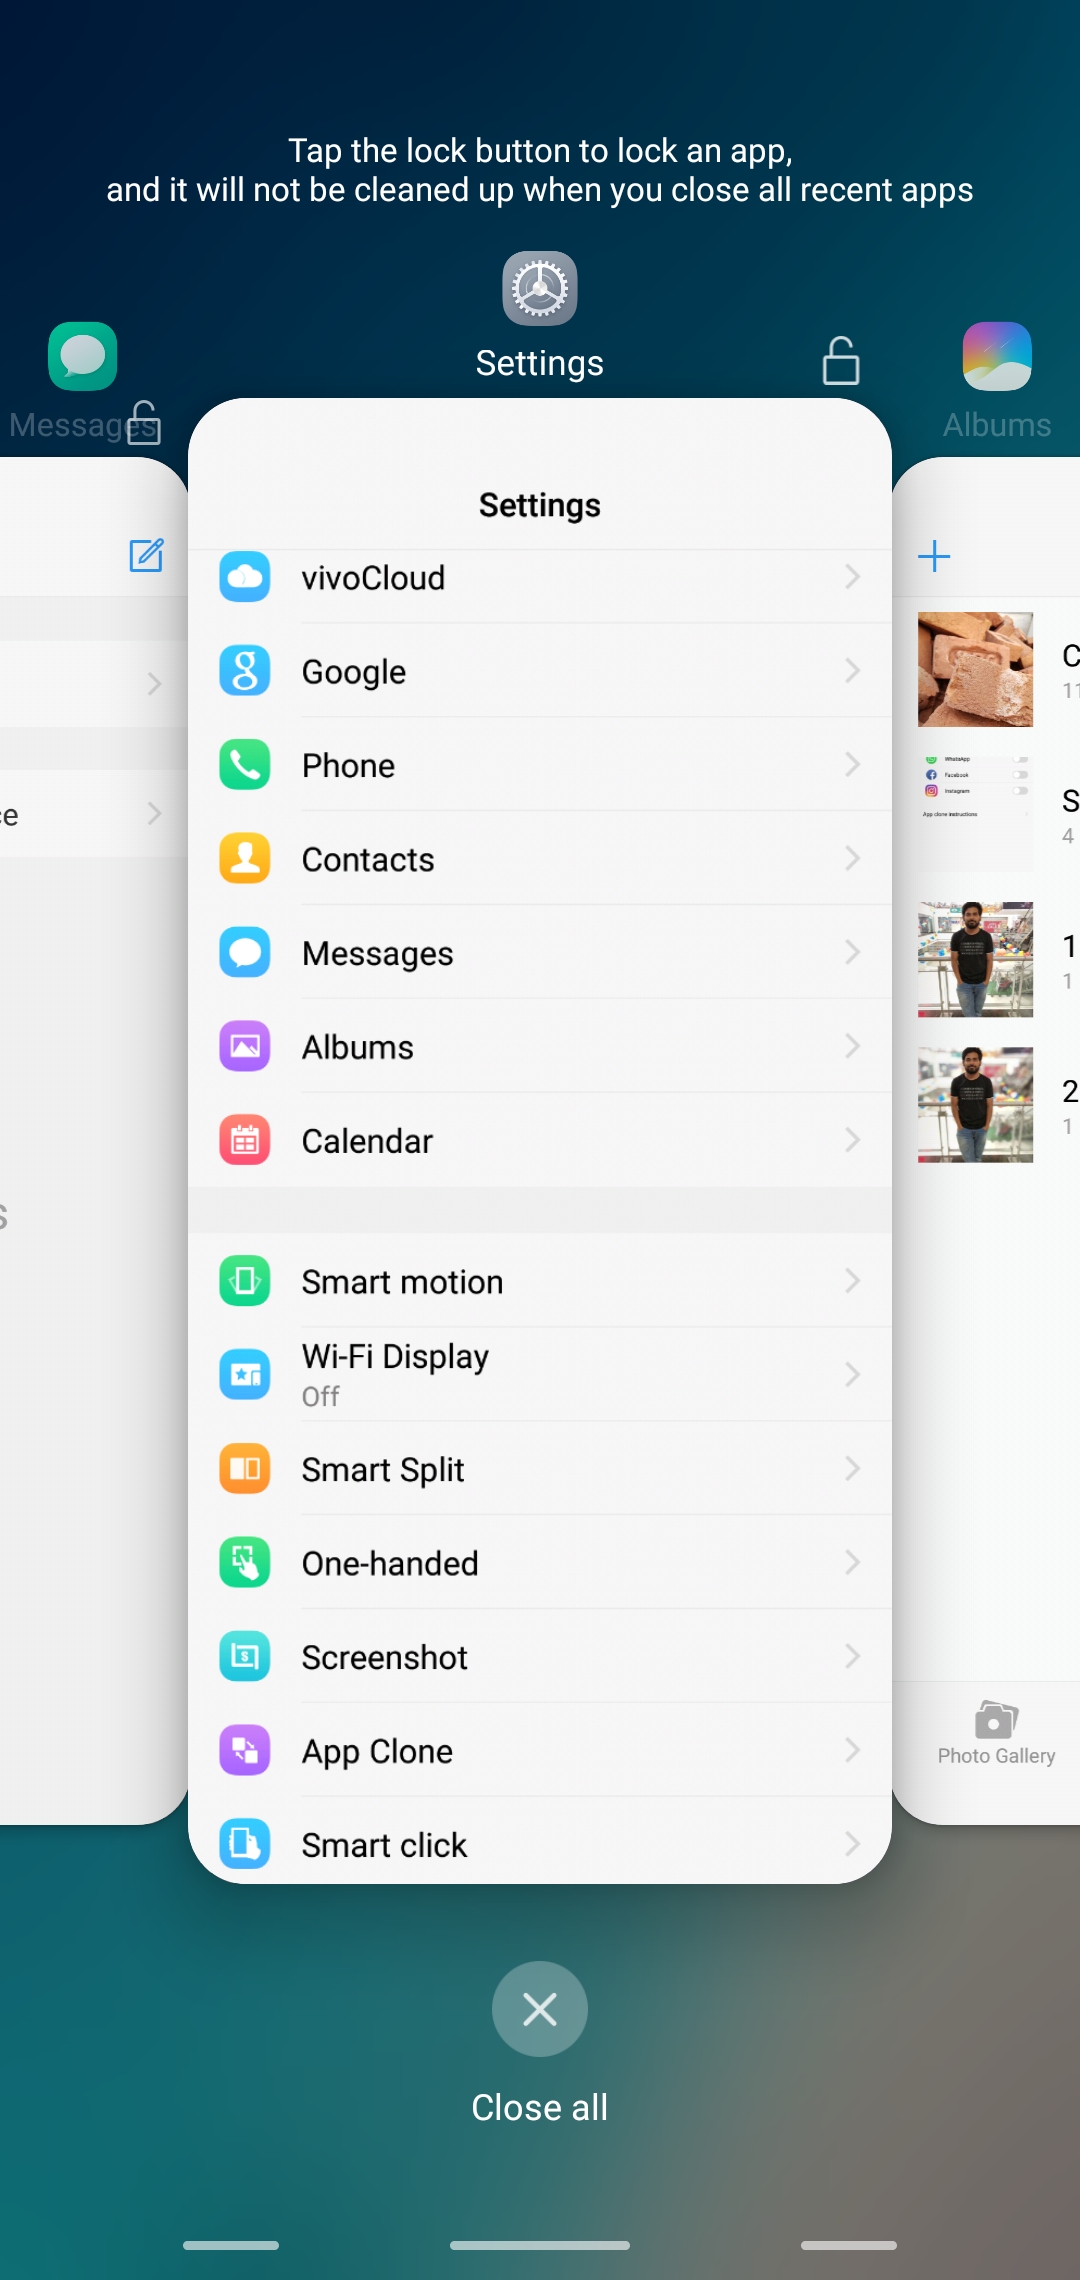1080x2280 pixels.
Task: Tap the right navigation bar handle
Action: coord(849,2245)
